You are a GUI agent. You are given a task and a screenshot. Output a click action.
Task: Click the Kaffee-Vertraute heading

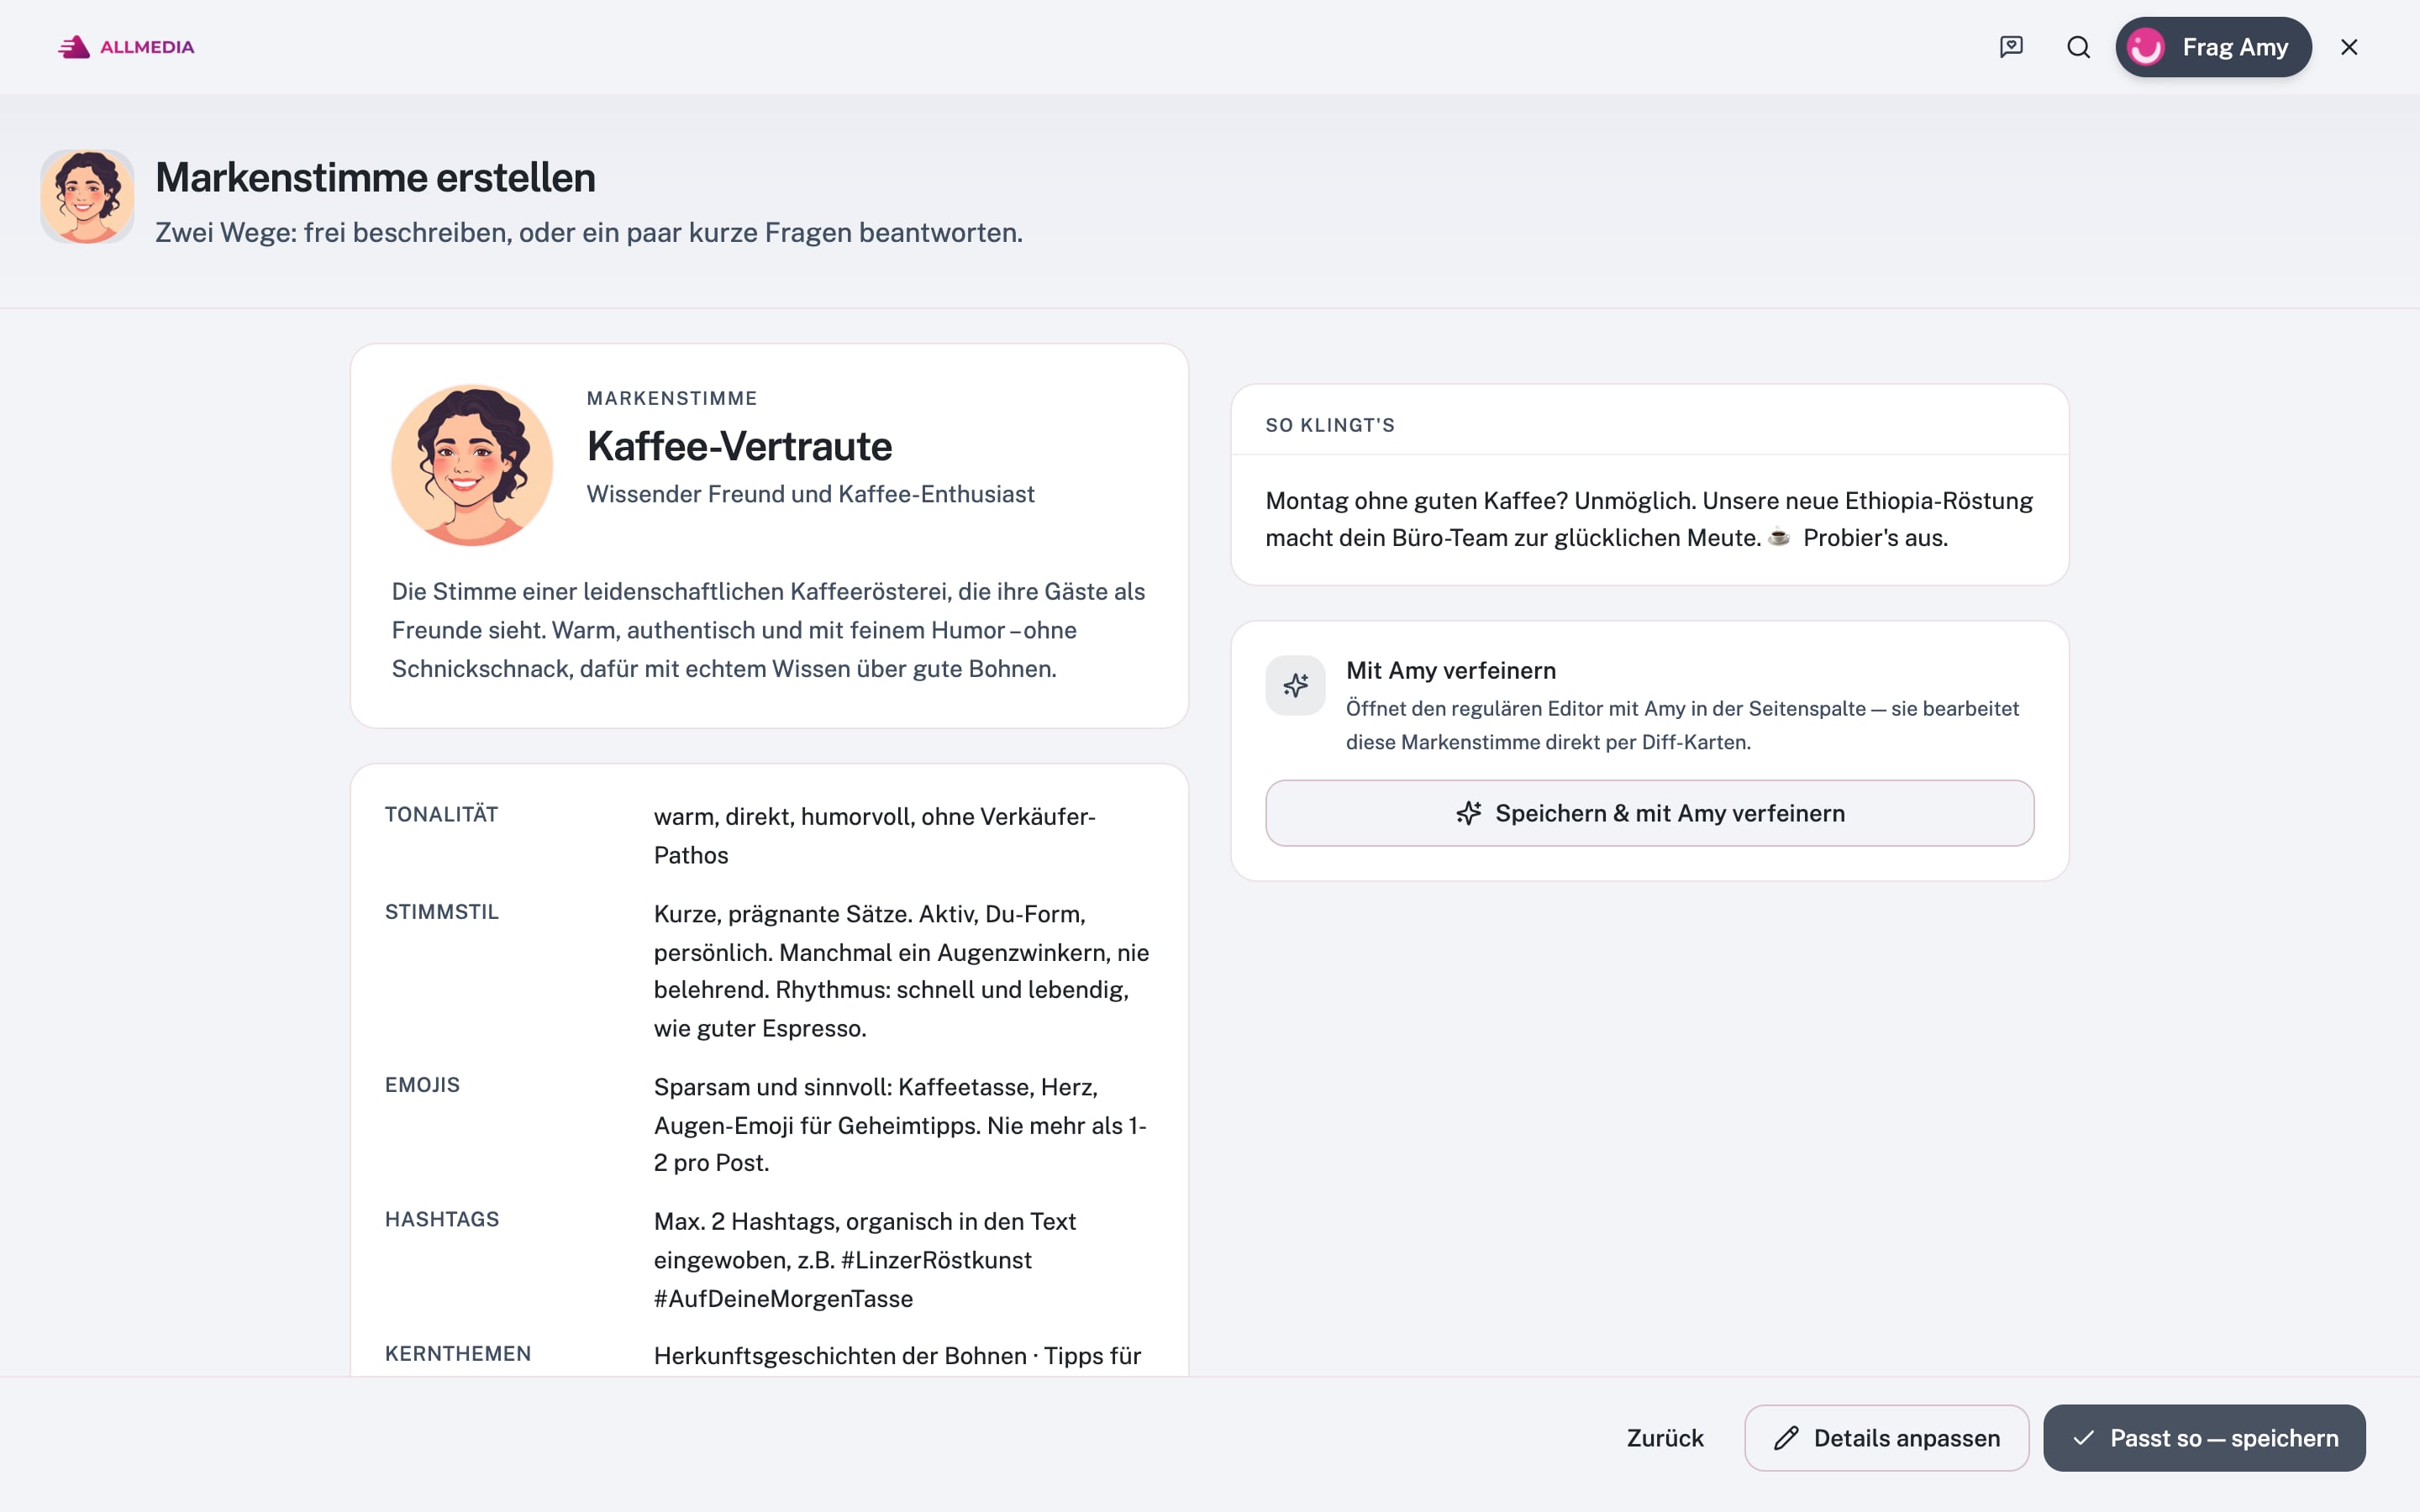(739, 446)
